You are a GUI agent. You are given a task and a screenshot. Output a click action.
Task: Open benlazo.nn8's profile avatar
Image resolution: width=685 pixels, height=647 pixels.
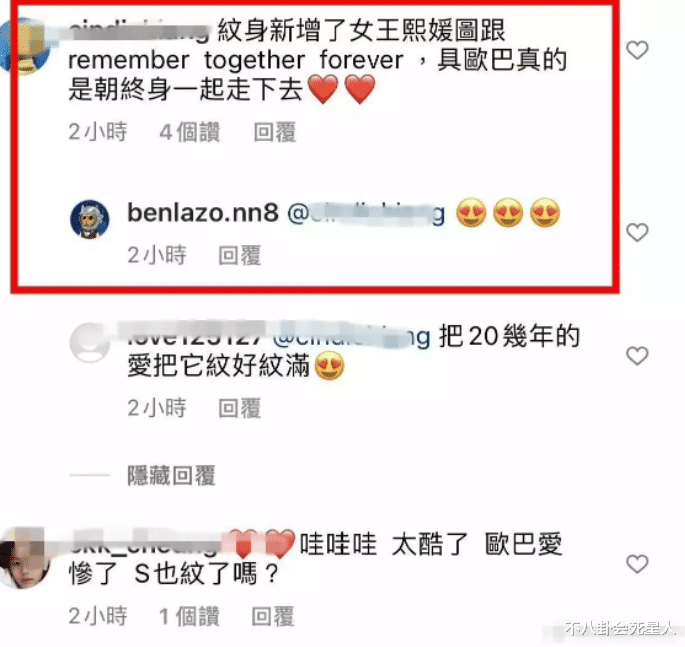(x=90, y=219)
